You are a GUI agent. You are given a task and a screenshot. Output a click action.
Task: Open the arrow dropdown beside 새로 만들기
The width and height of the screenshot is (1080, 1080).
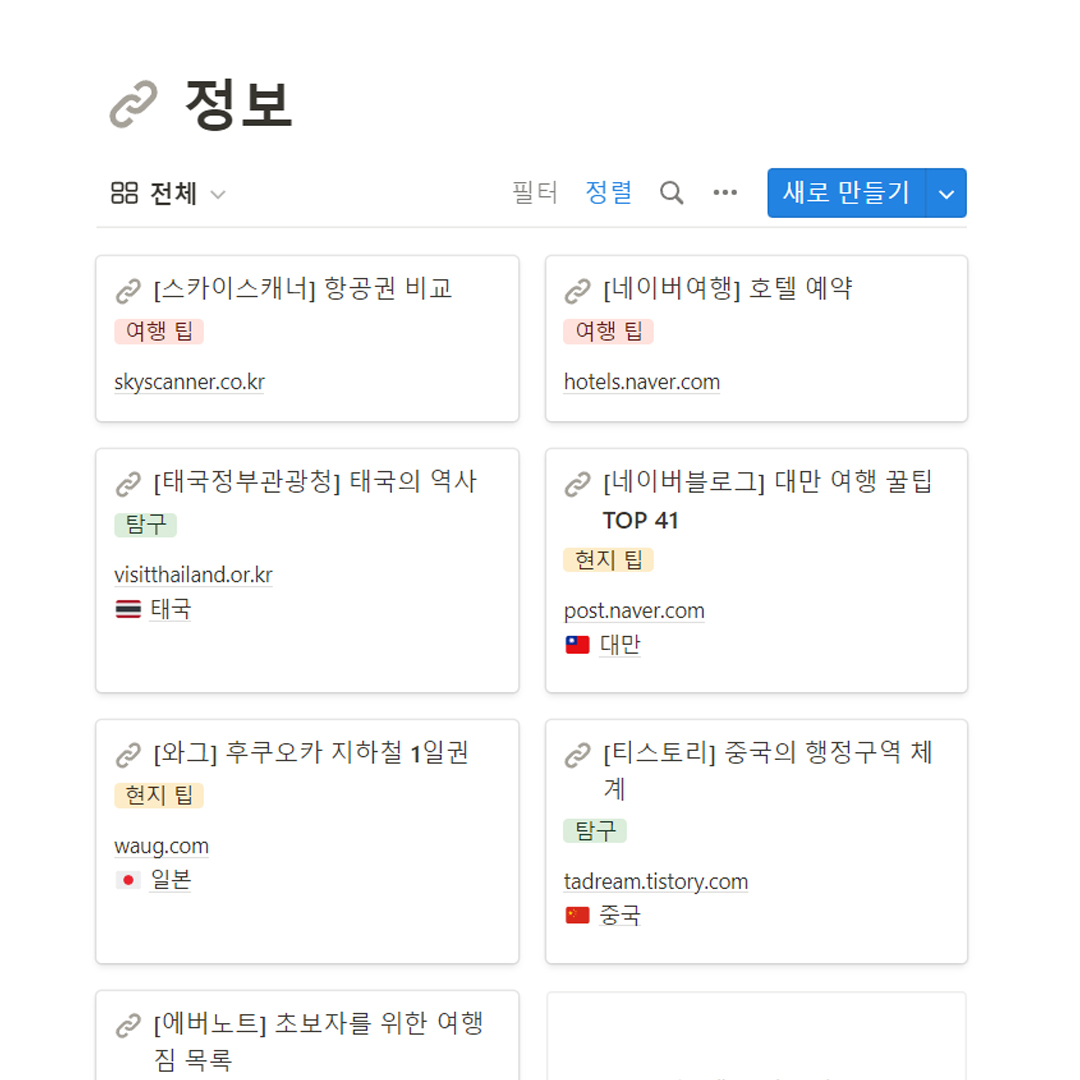click(946, 193)
